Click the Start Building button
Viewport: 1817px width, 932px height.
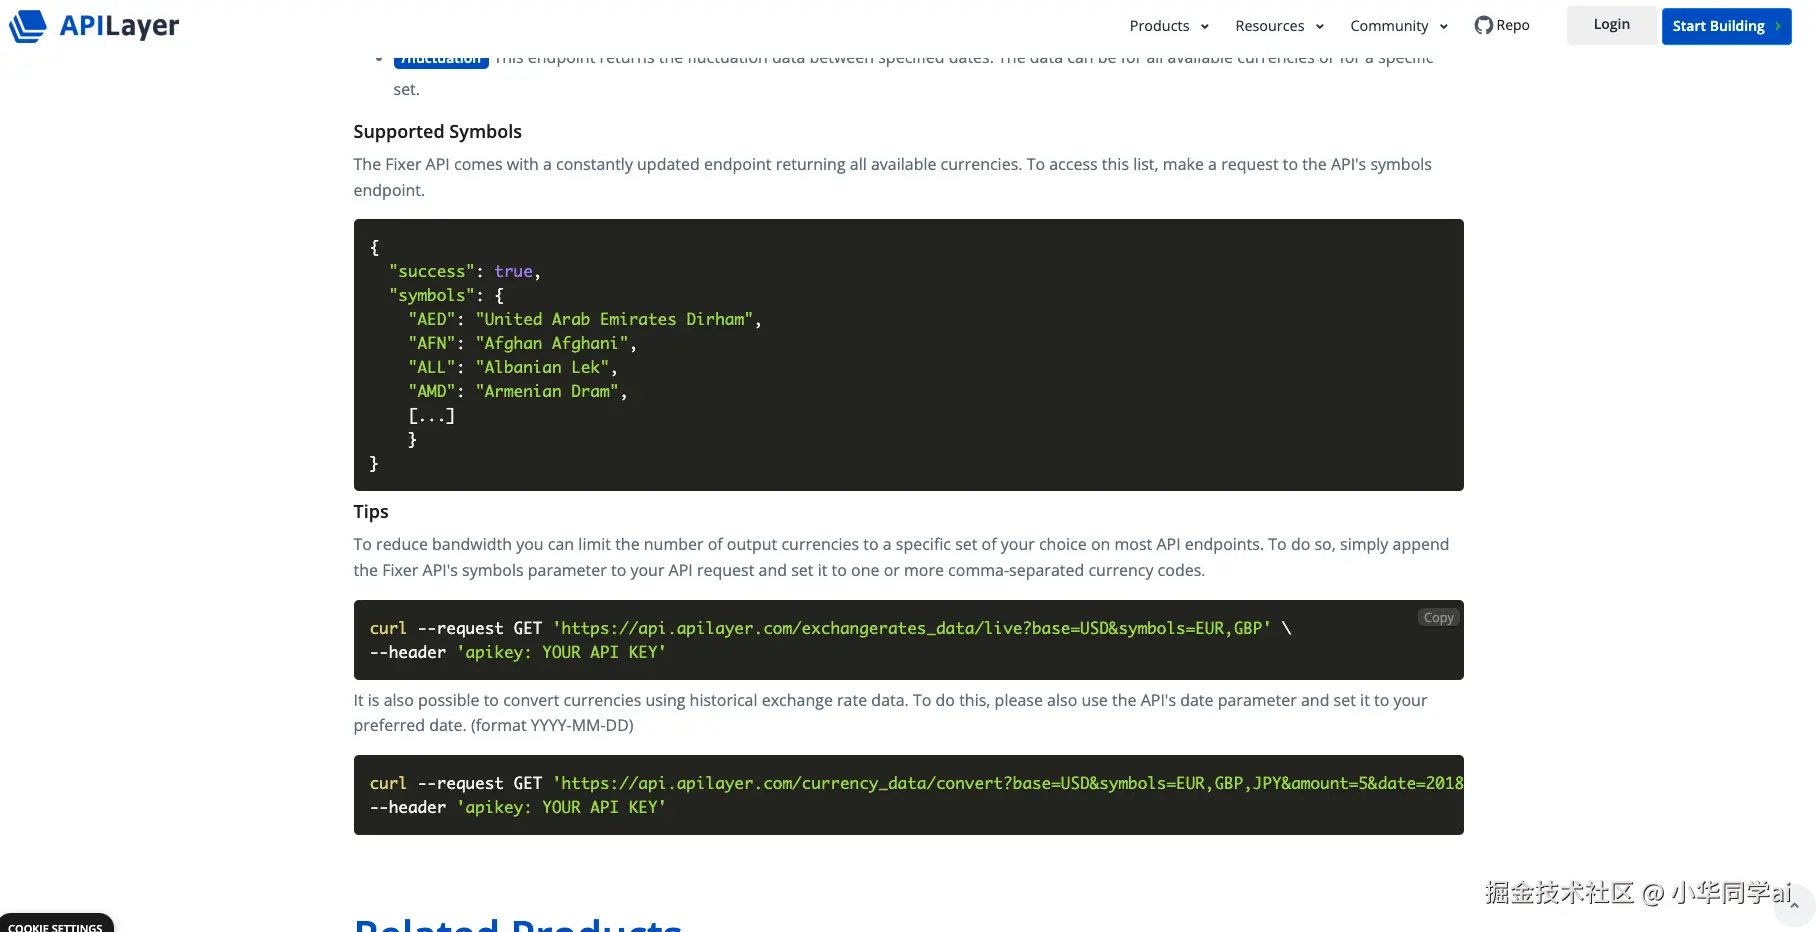click(x=1726, y=26)
